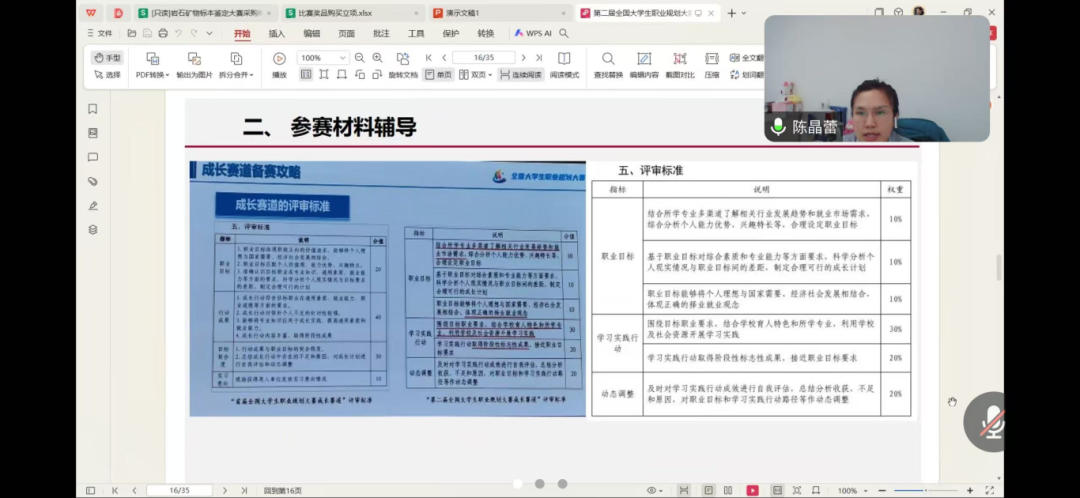1080x498 pixels.
Task: Adjust the zoom slider in status bar
Action: pos(925,490)
